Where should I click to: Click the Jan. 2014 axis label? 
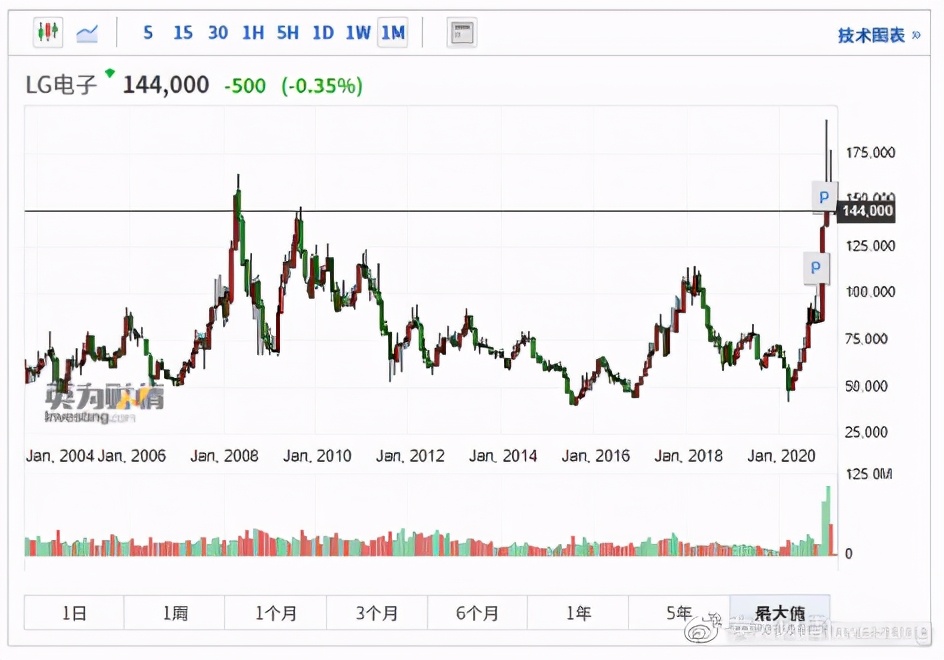point(503,455)
